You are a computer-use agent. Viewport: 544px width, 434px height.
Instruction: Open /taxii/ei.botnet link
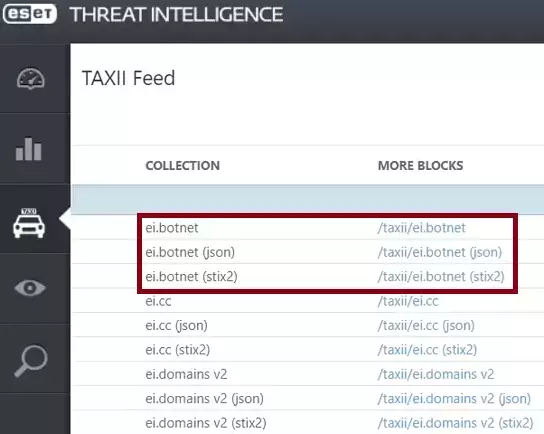point(422,228)
